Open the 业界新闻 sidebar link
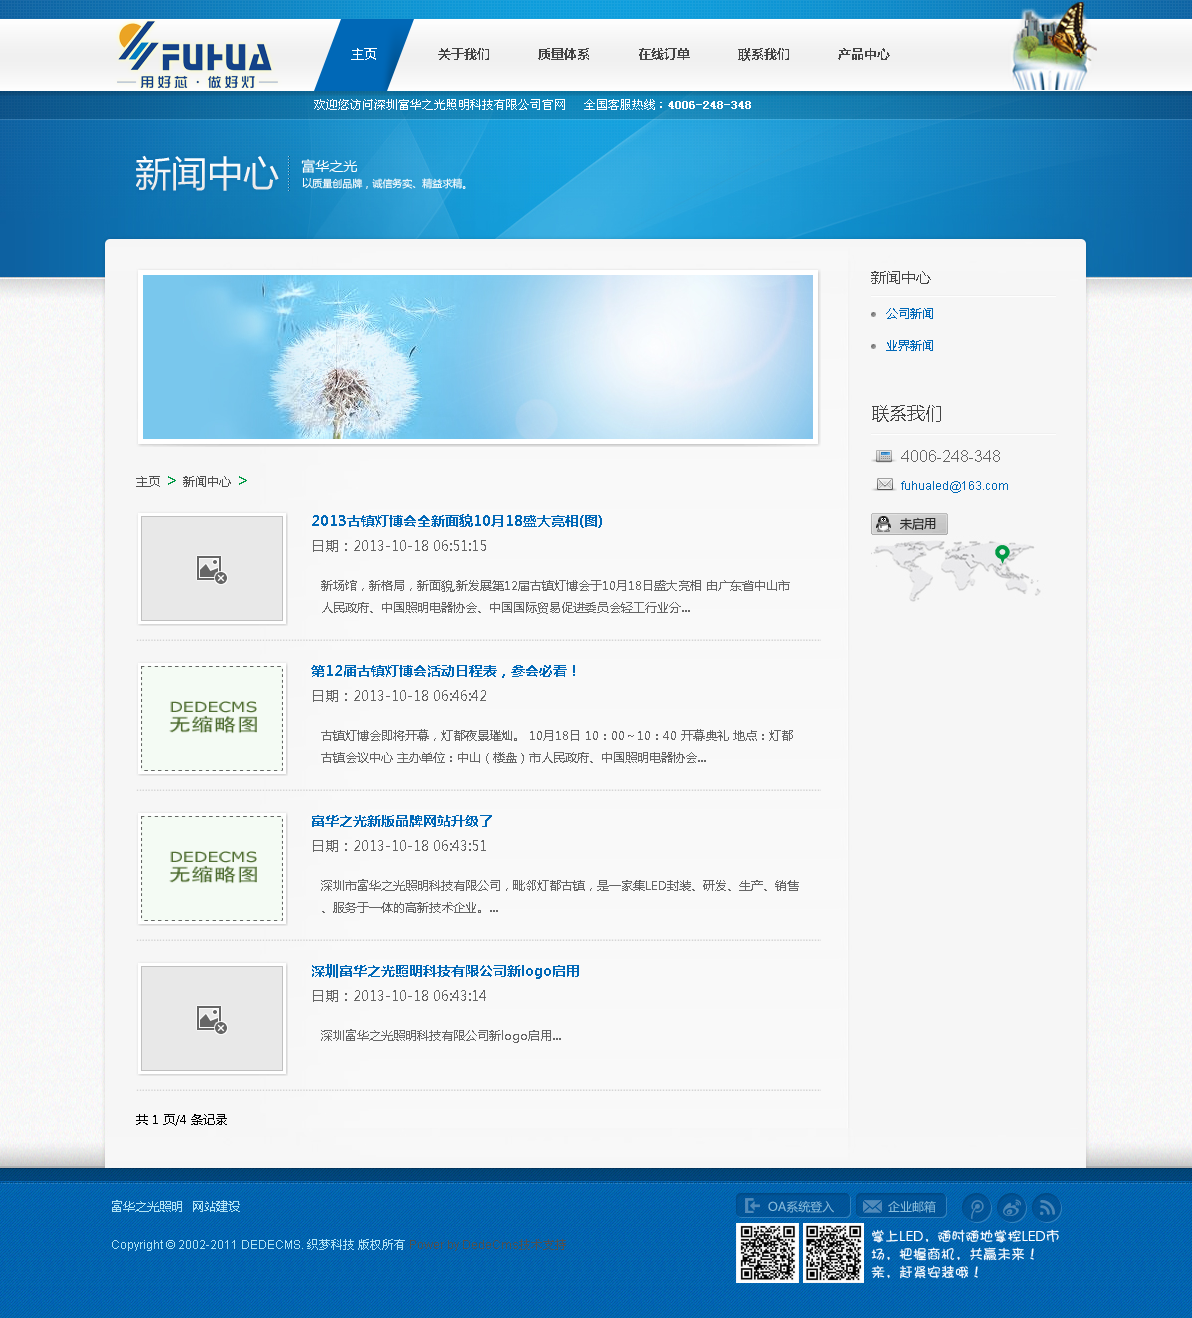 909,346
